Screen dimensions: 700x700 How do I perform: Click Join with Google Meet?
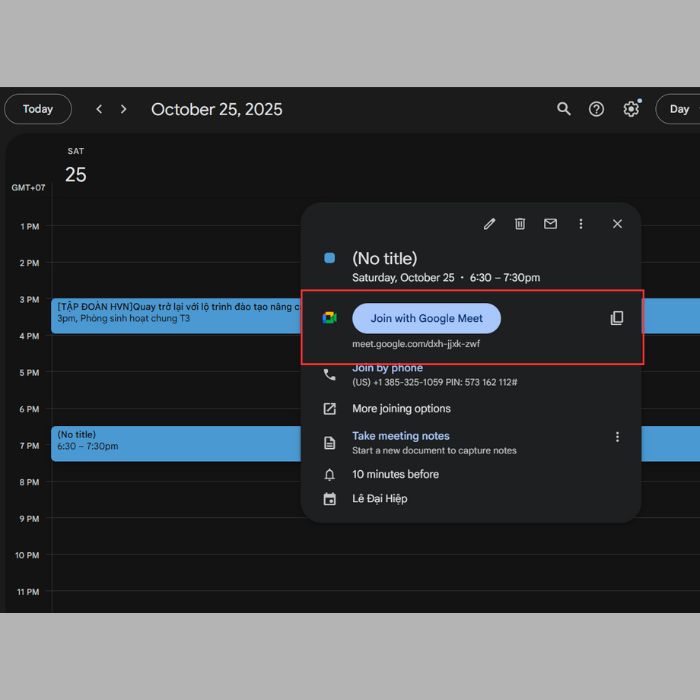click(x=426, y=318)
